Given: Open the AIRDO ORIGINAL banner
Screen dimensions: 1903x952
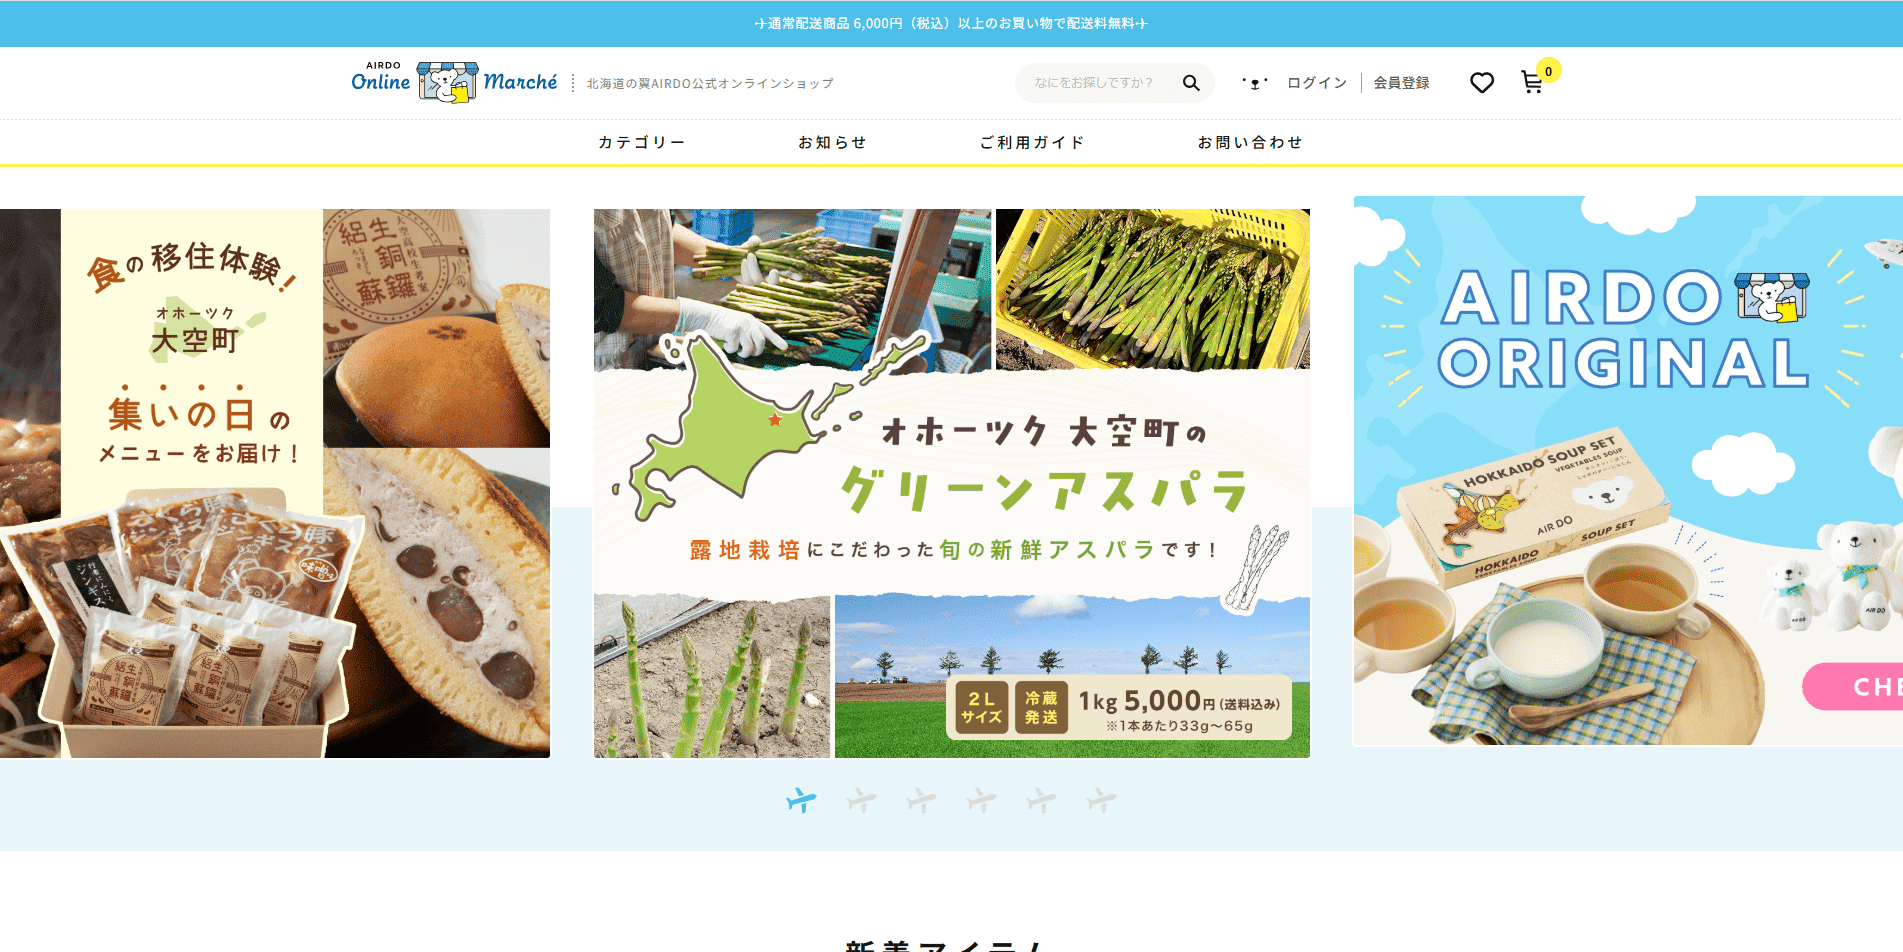Looking at the screenshot, I should click(1628, 471).
